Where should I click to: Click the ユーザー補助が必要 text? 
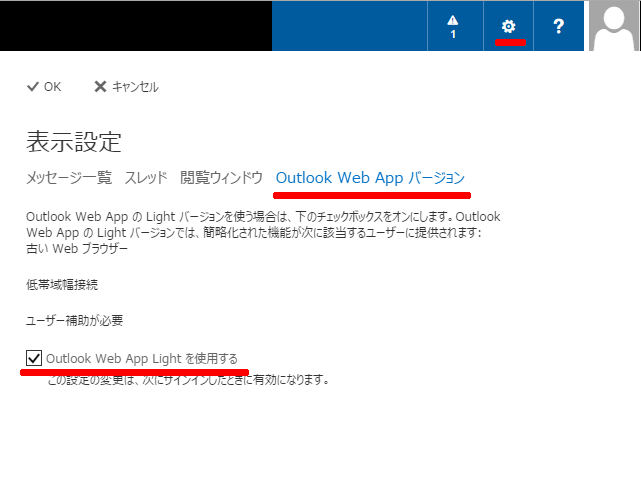point(74,320)
